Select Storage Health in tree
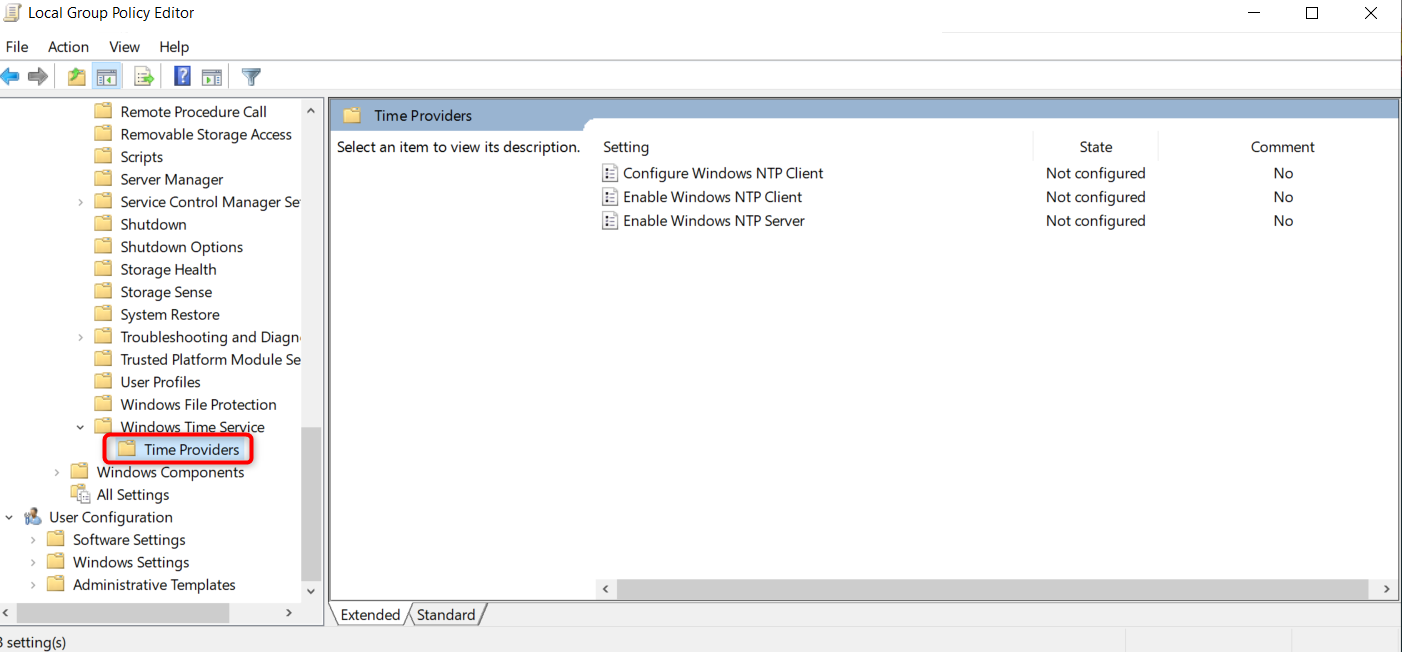Viewport: 1402px width, 652px height. (168, 269)
